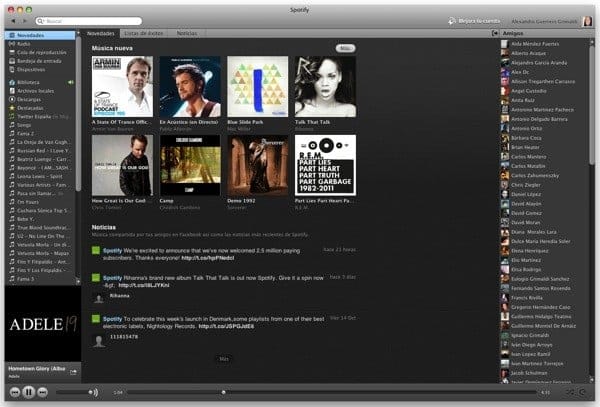Click the Mejora tu cuenta icon
The image size is (600, 407).
(452, 21)
